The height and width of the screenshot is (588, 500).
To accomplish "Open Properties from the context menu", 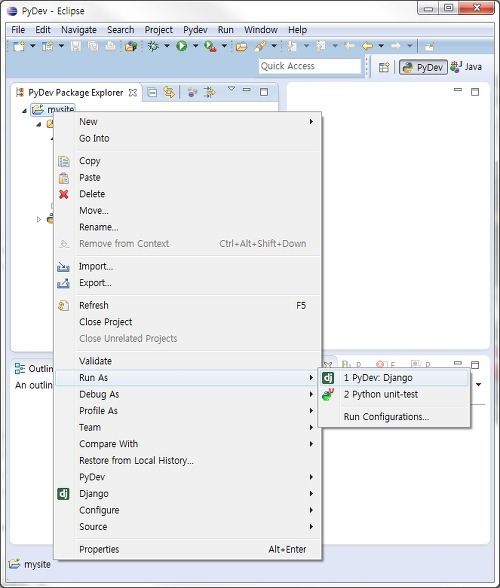I will 188,549.
